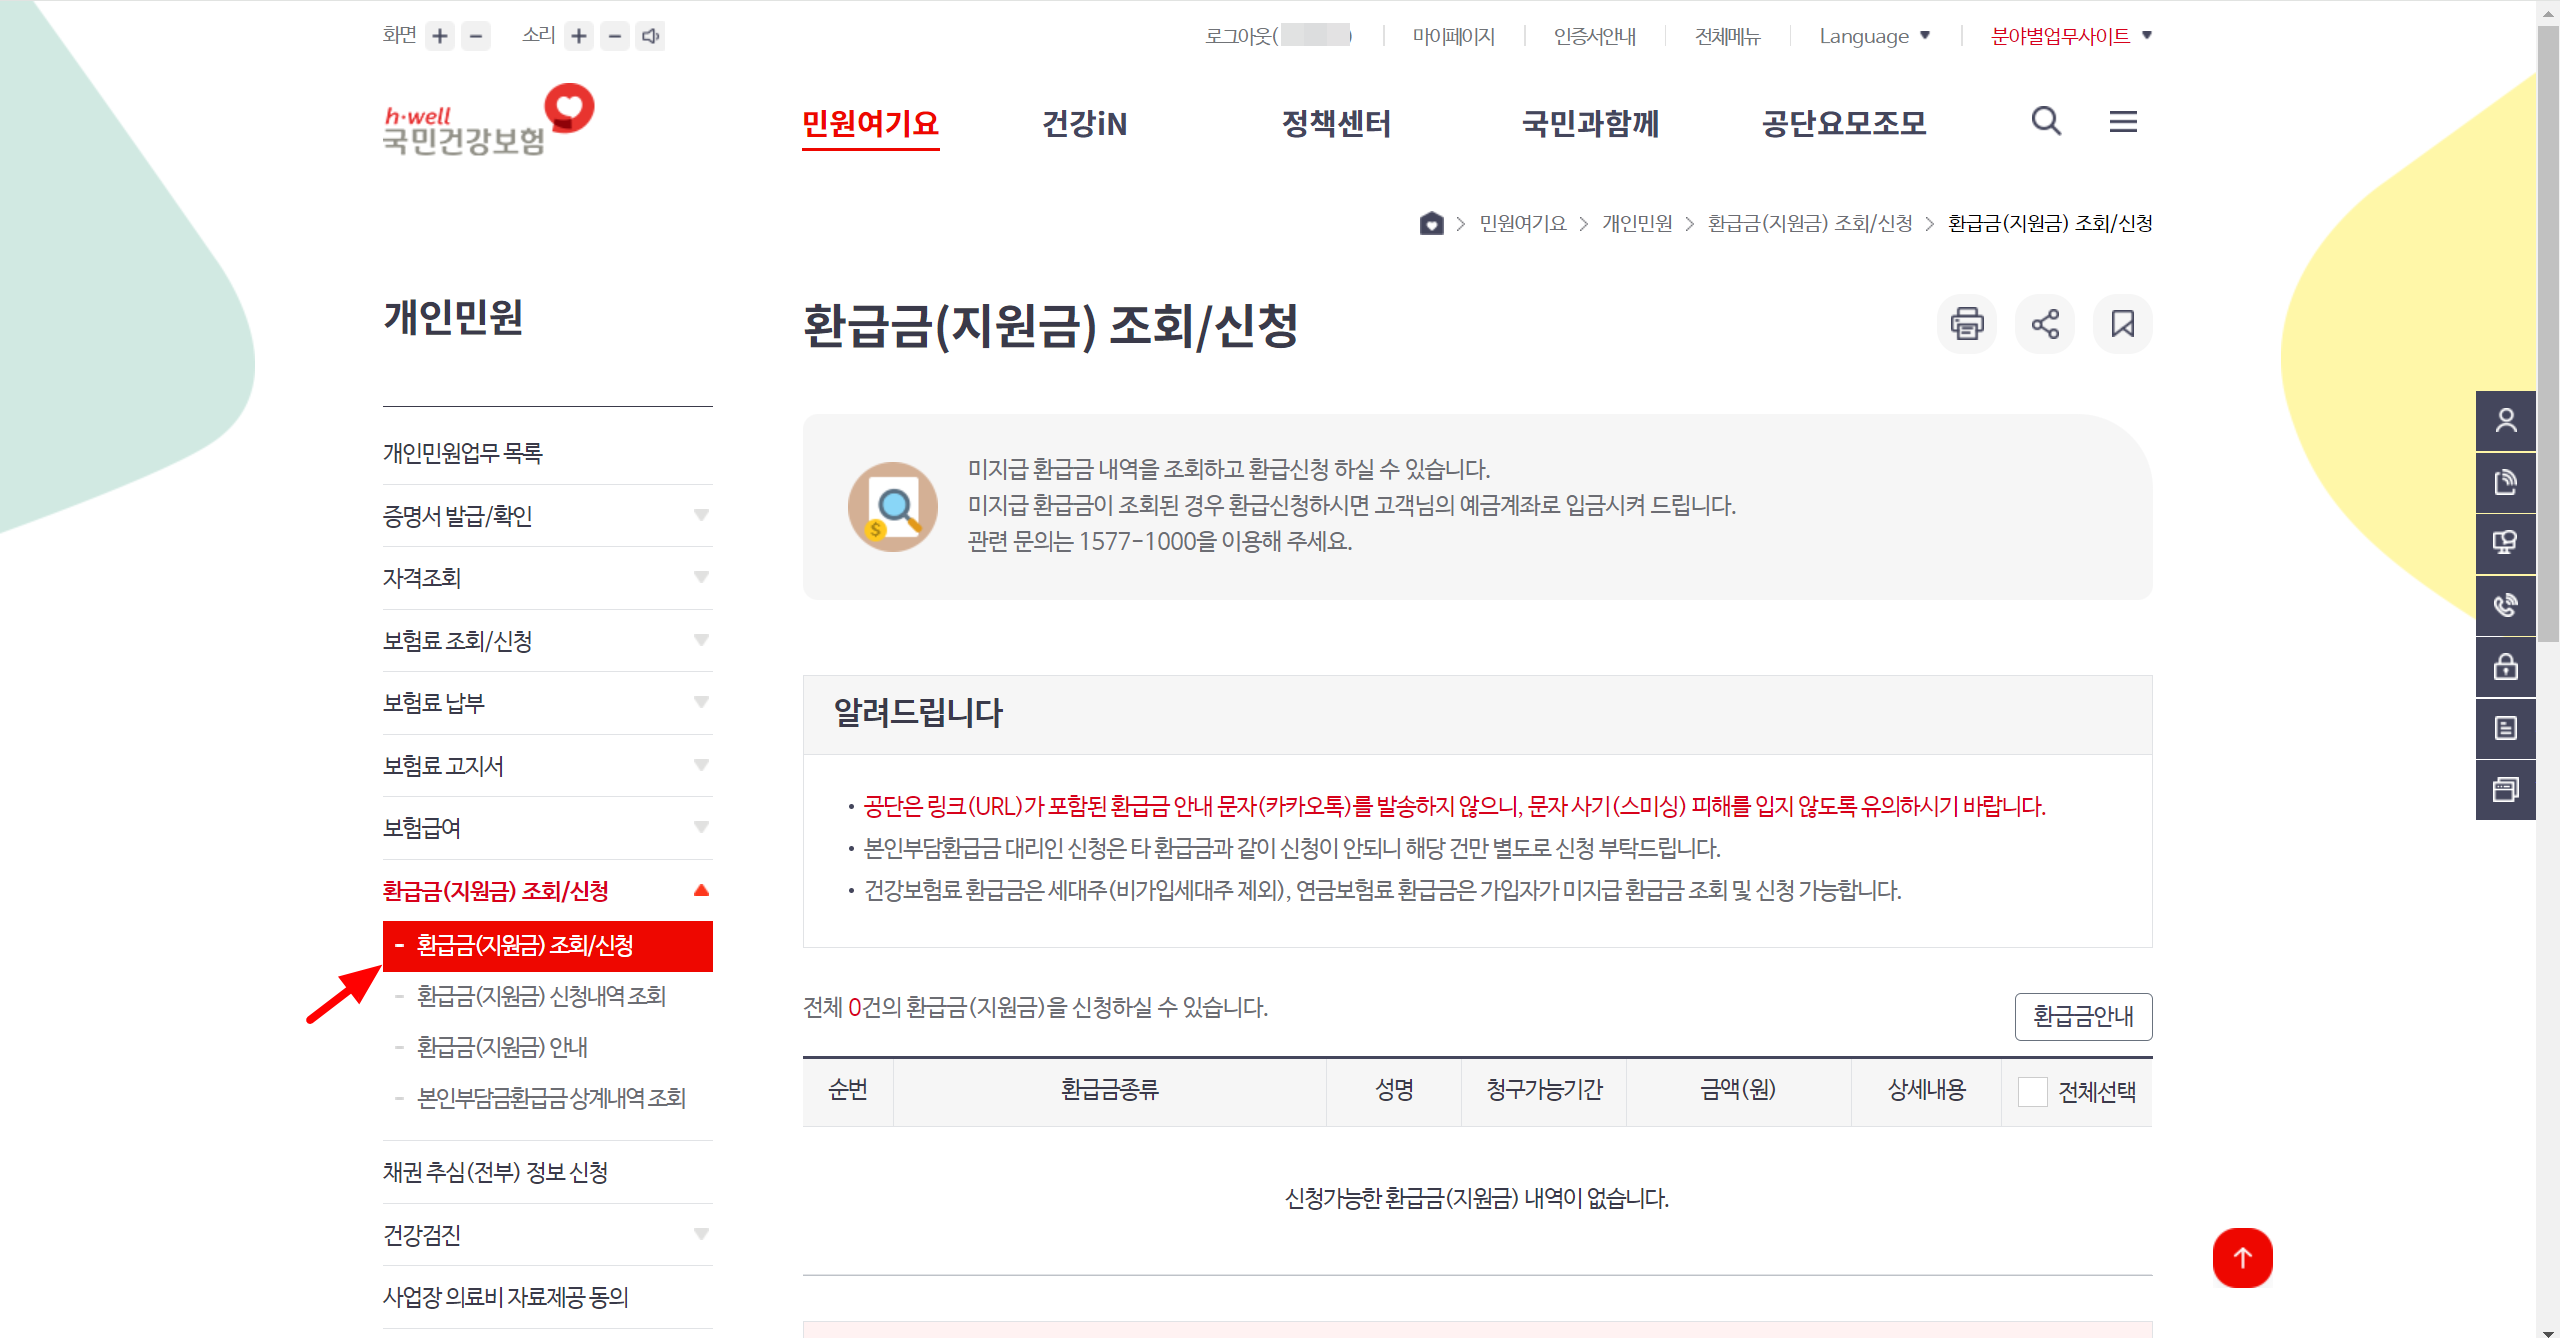Toggle the sound speaker mute icon

click(651, 37)
